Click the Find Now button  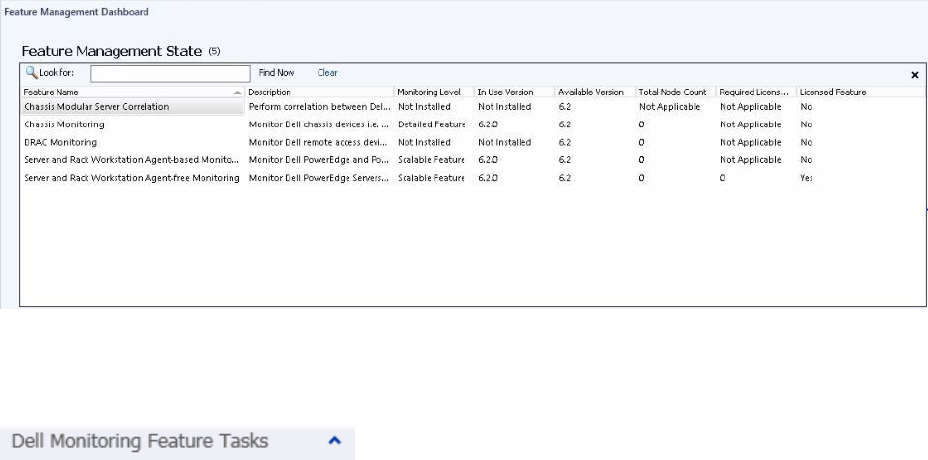[x=276, y=73]
